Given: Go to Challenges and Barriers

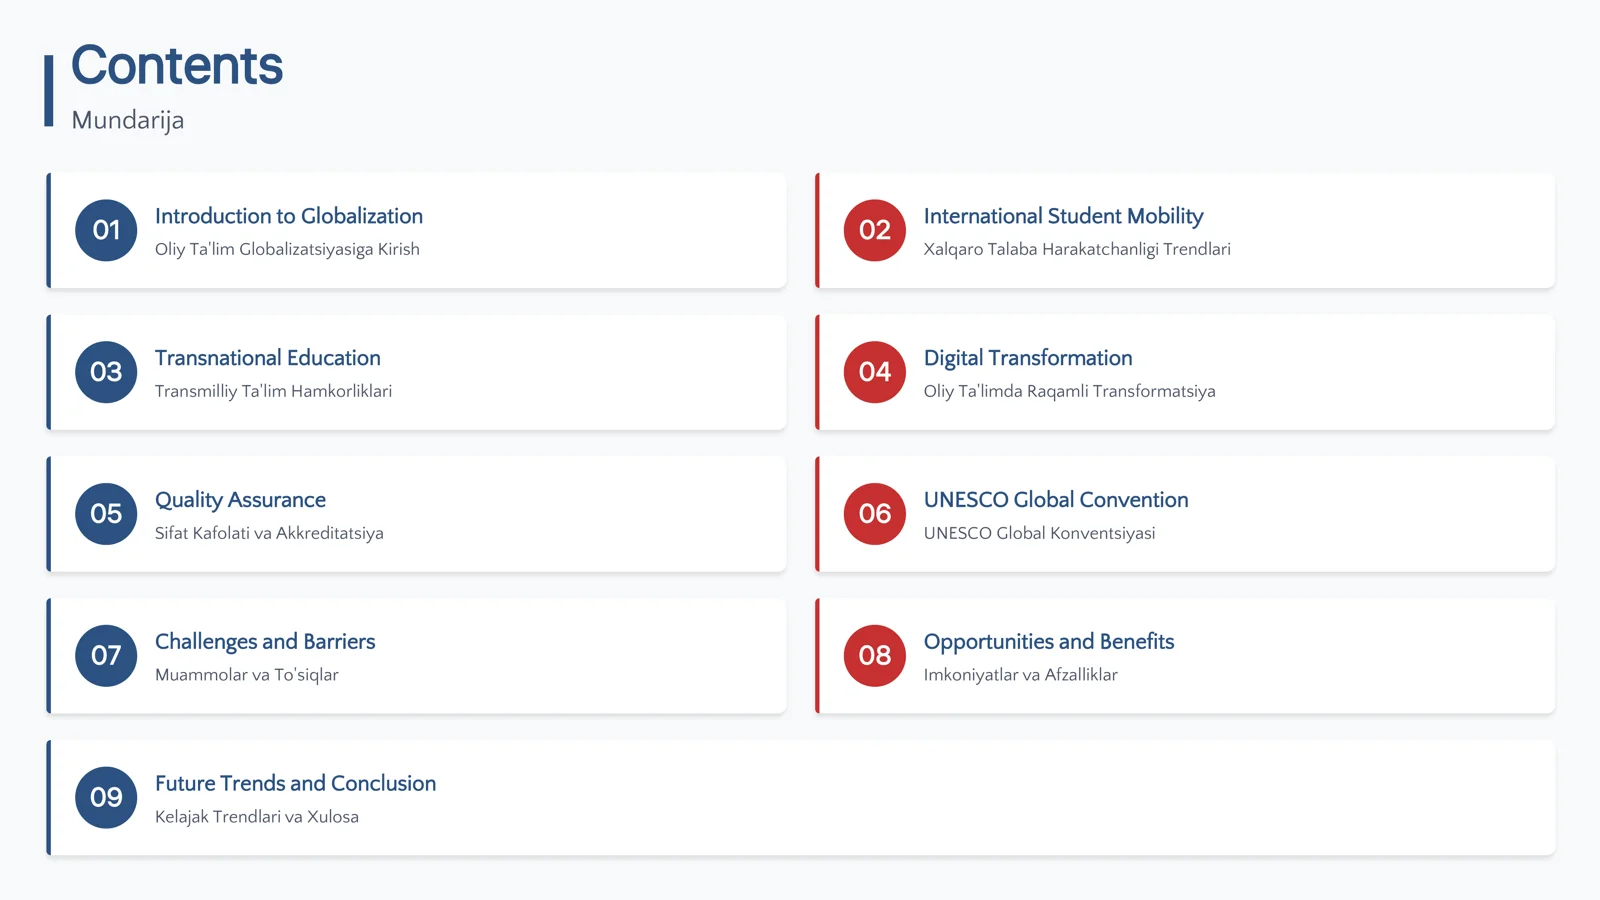Looking at the screenshot, I should click(x=265, y=642).
